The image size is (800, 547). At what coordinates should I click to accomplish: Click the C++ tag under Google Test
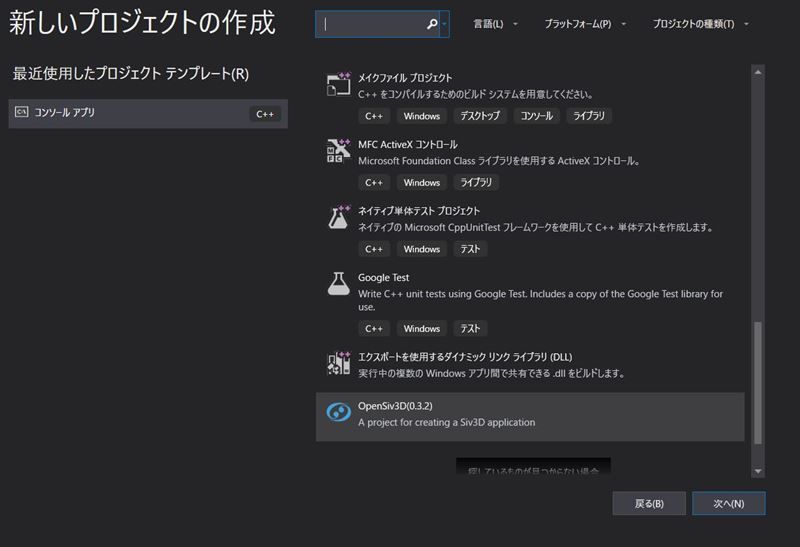[x=374, y=329]
